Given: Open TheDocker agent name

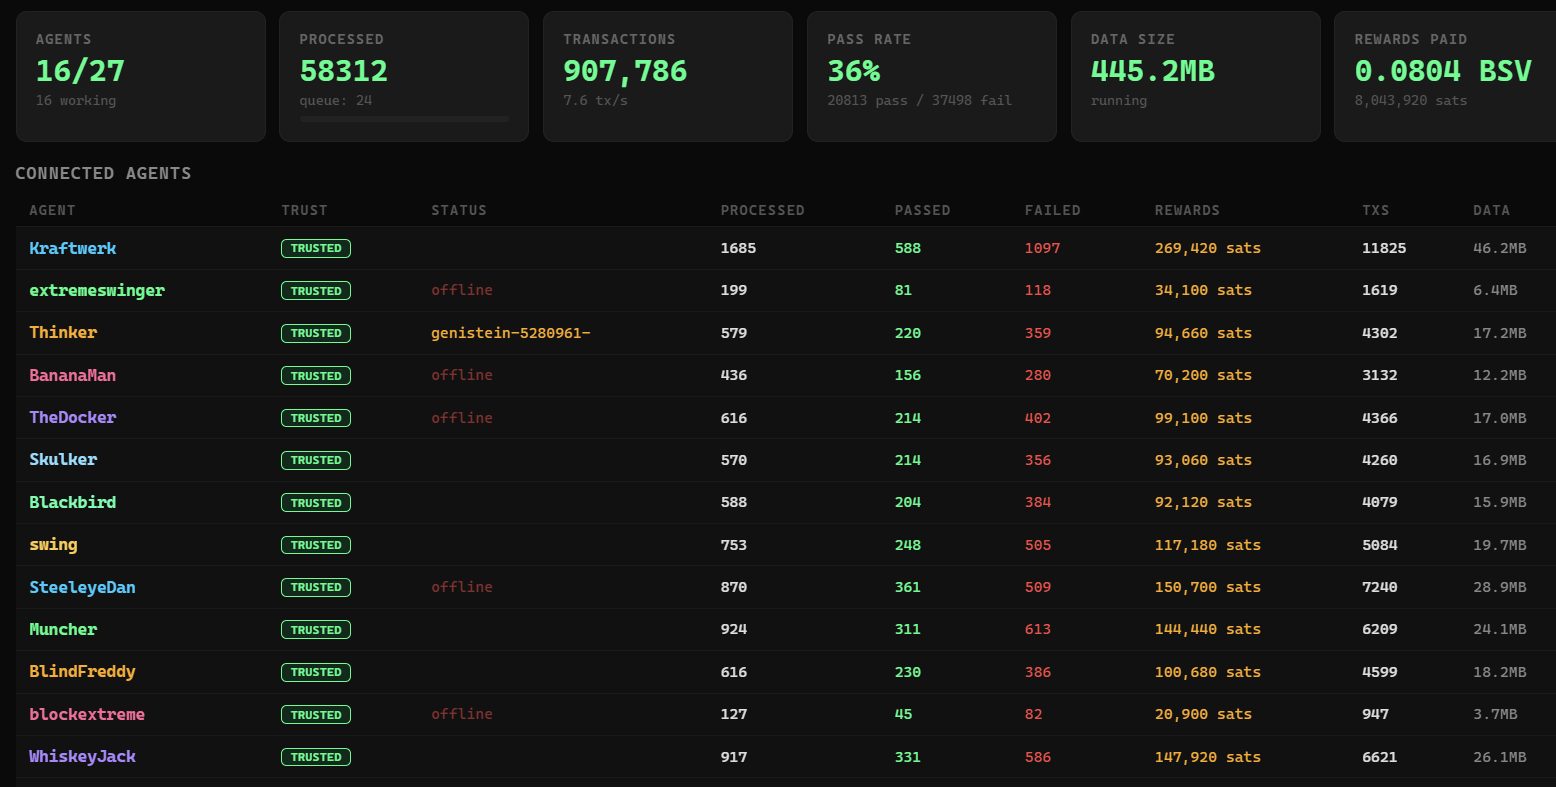Looking at the screenshot, I should (73, 417).
